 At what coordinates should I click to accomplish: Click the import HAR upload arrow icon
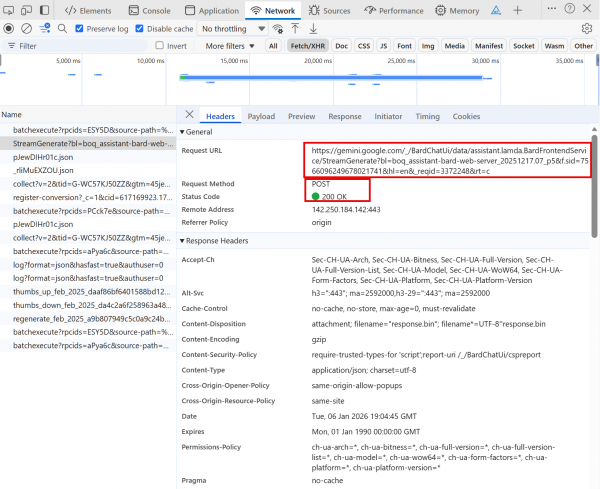click(295, 28)
